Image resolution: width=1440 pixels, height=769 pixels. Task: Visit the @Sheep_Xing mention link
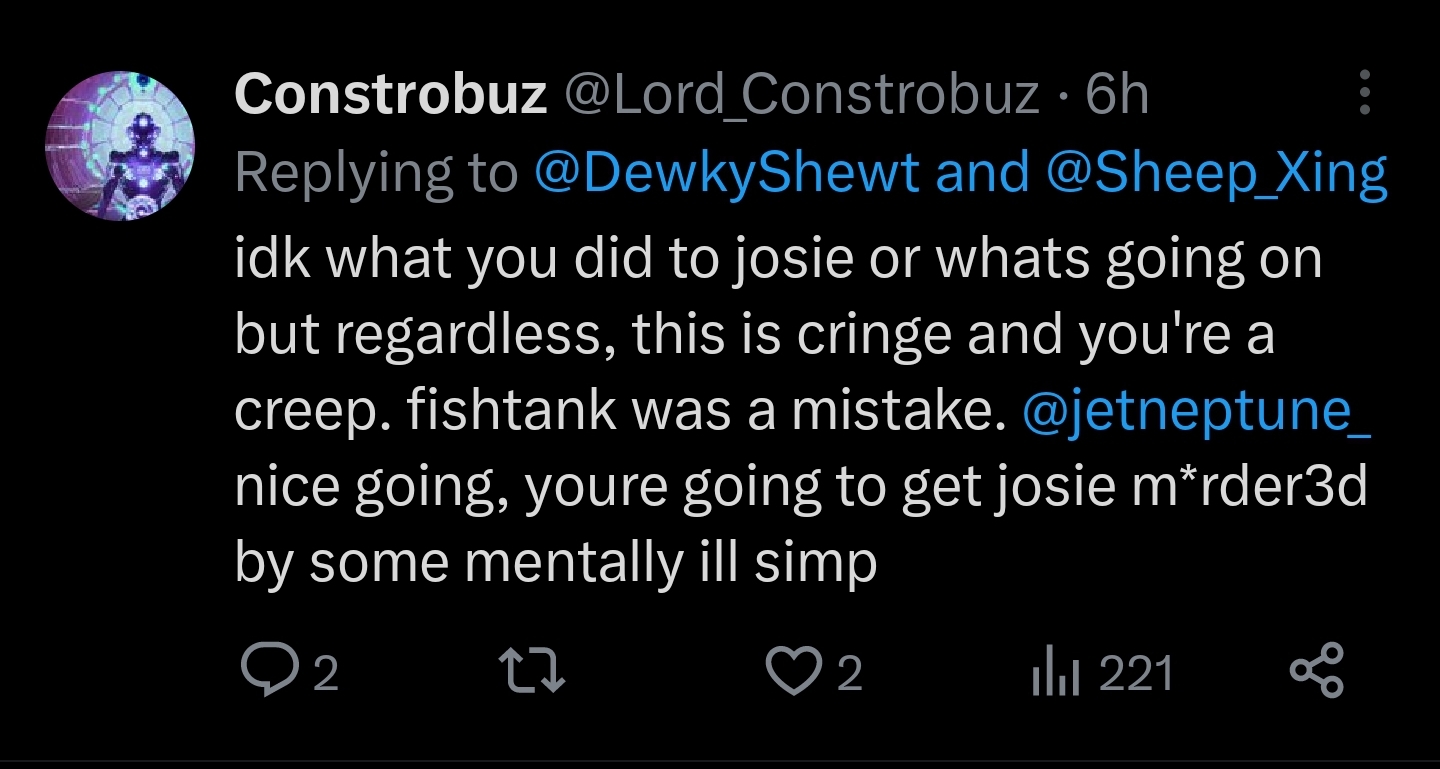click(x=1217, y=173)
